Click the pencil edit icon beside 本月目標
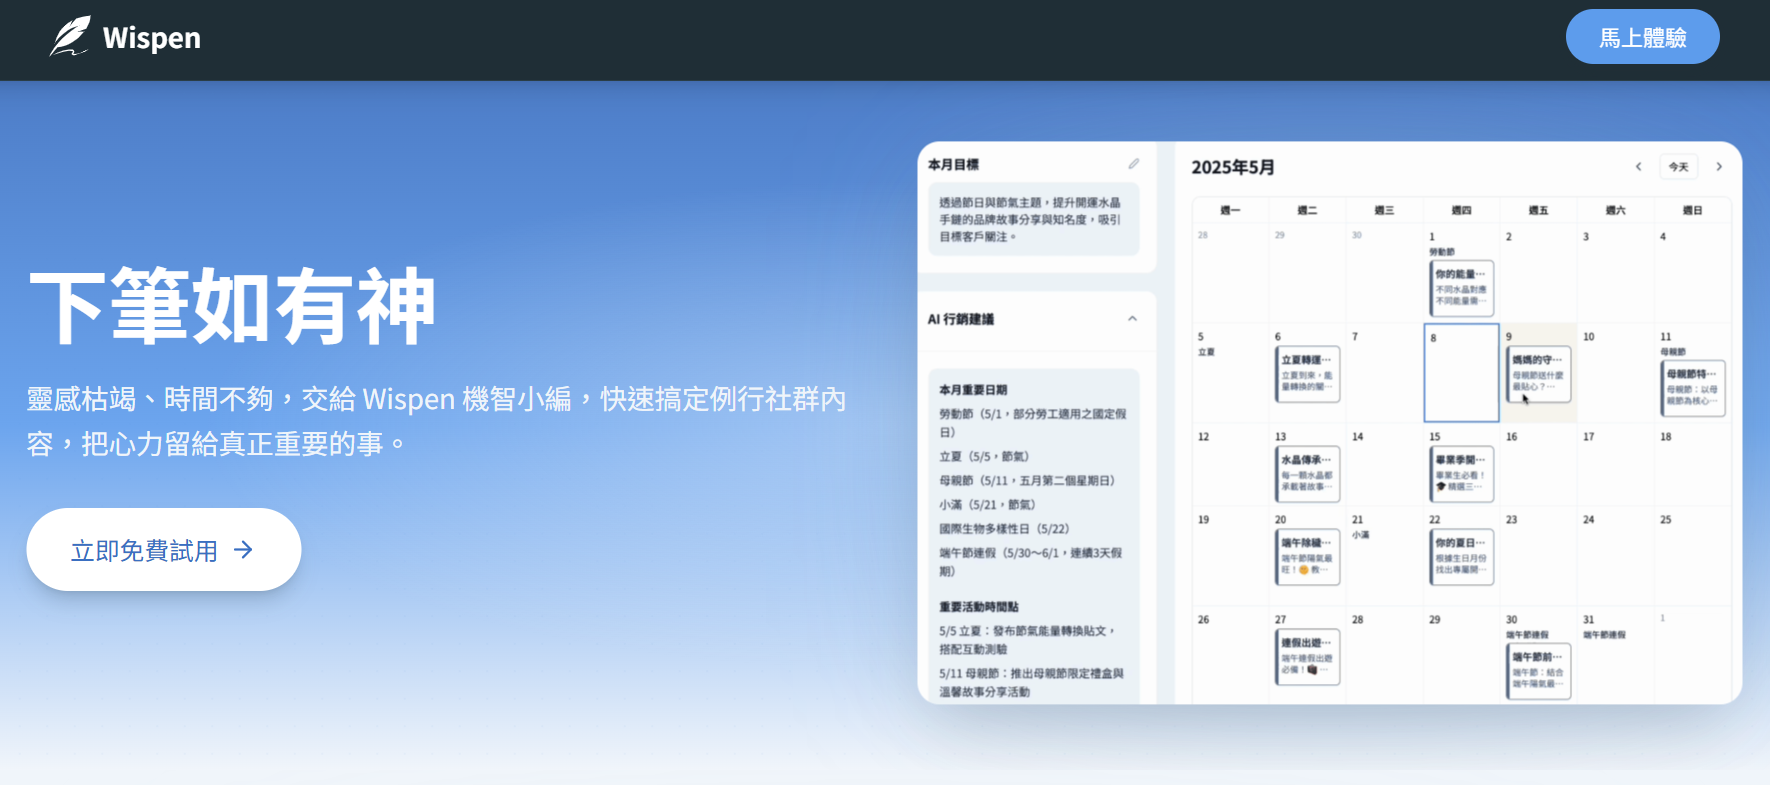This screenshot has height=785, width=1770. coord(1133,164)
